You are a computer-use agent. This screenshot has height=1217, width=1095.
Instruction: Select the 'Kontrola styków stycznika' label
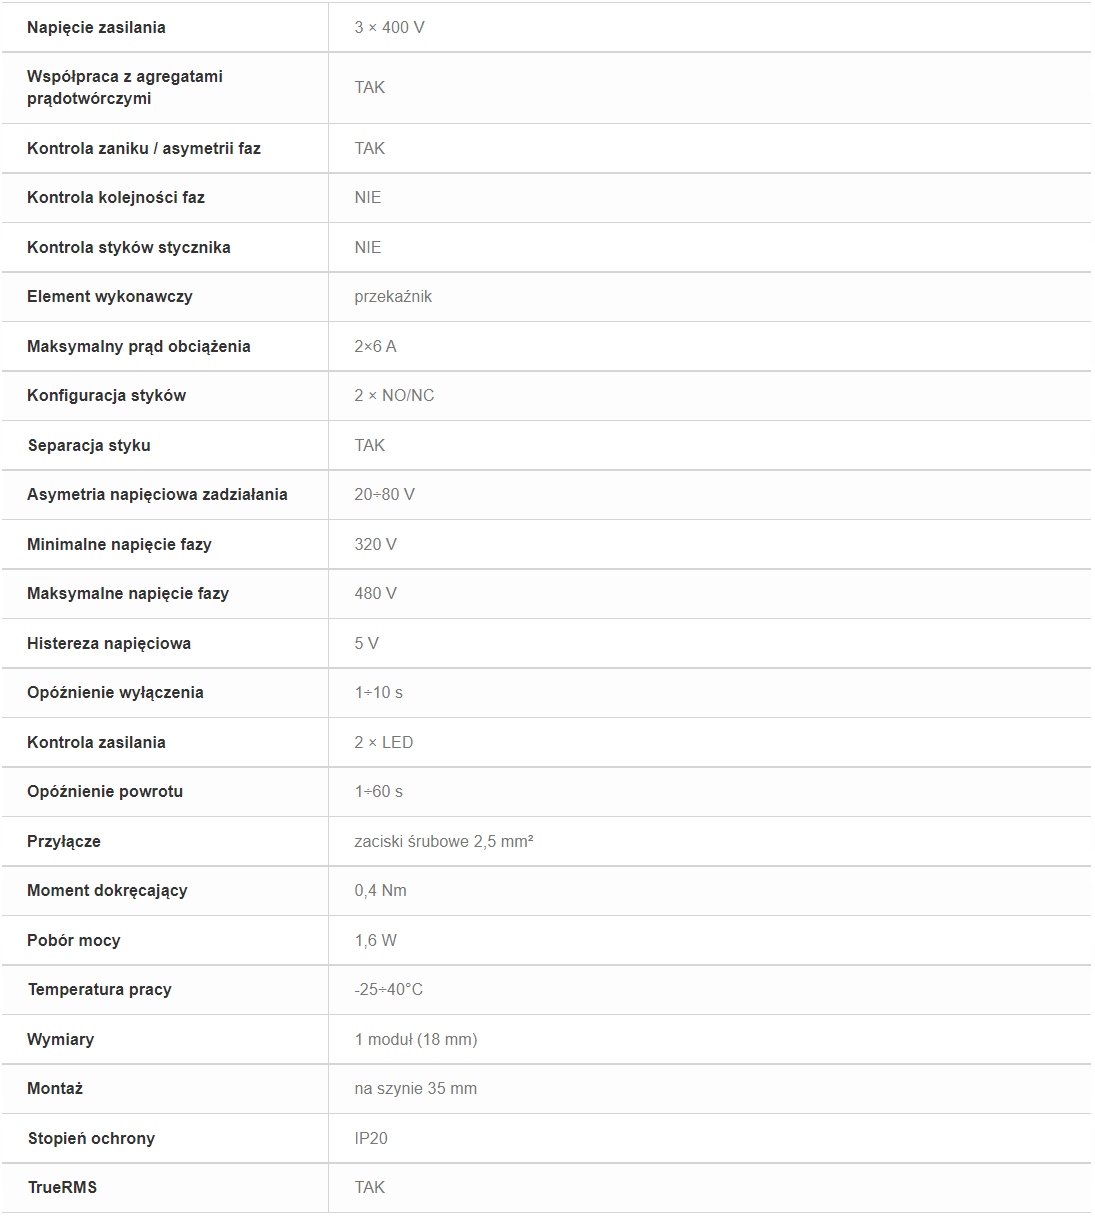[129, 247]
